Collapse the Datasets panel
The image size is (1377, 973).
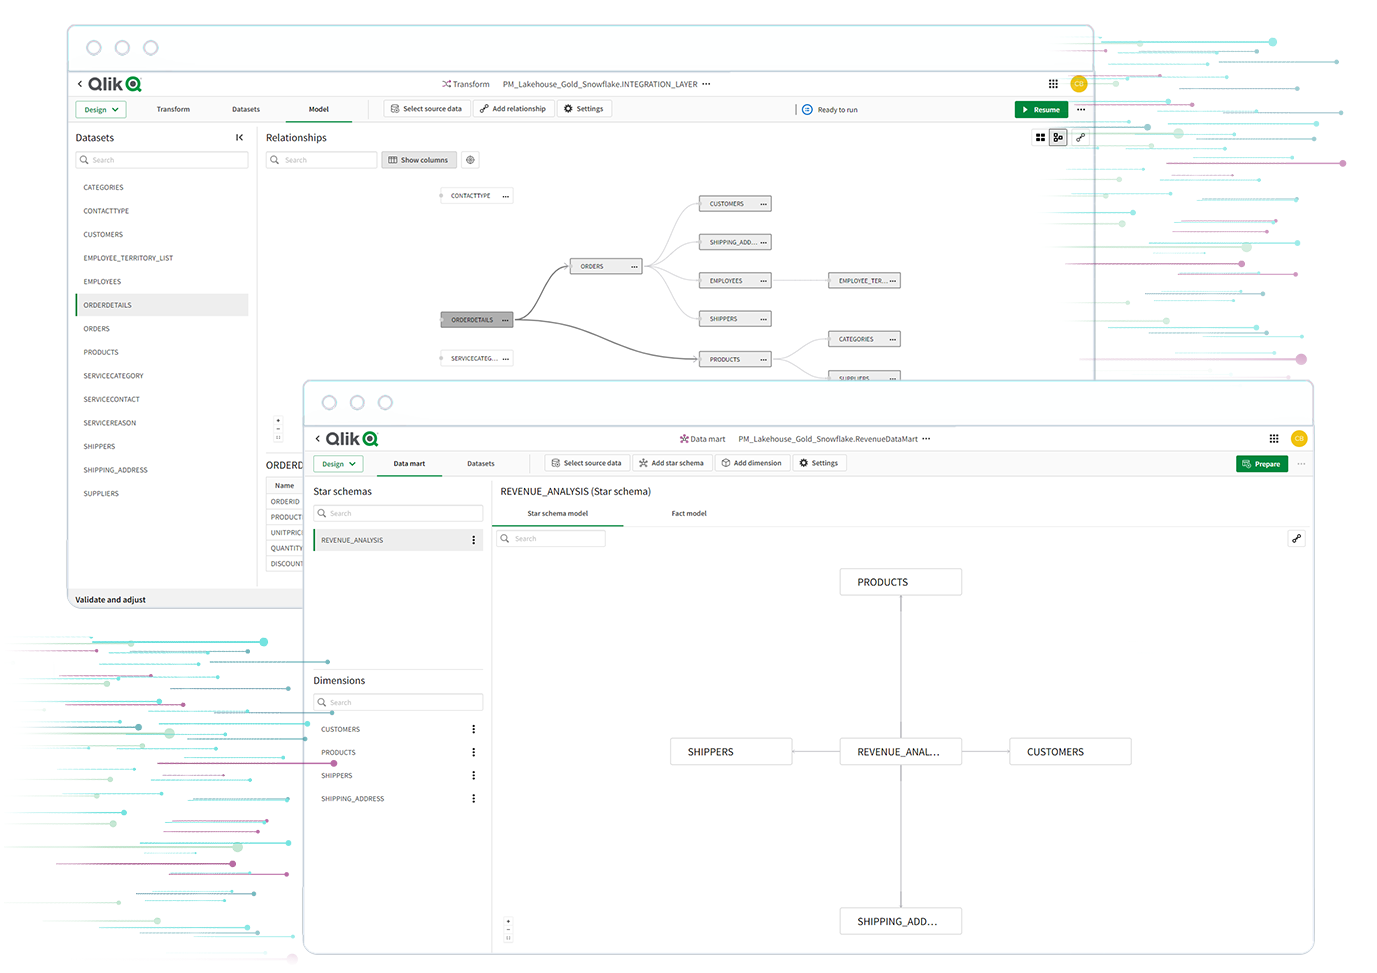pos(239,138)
